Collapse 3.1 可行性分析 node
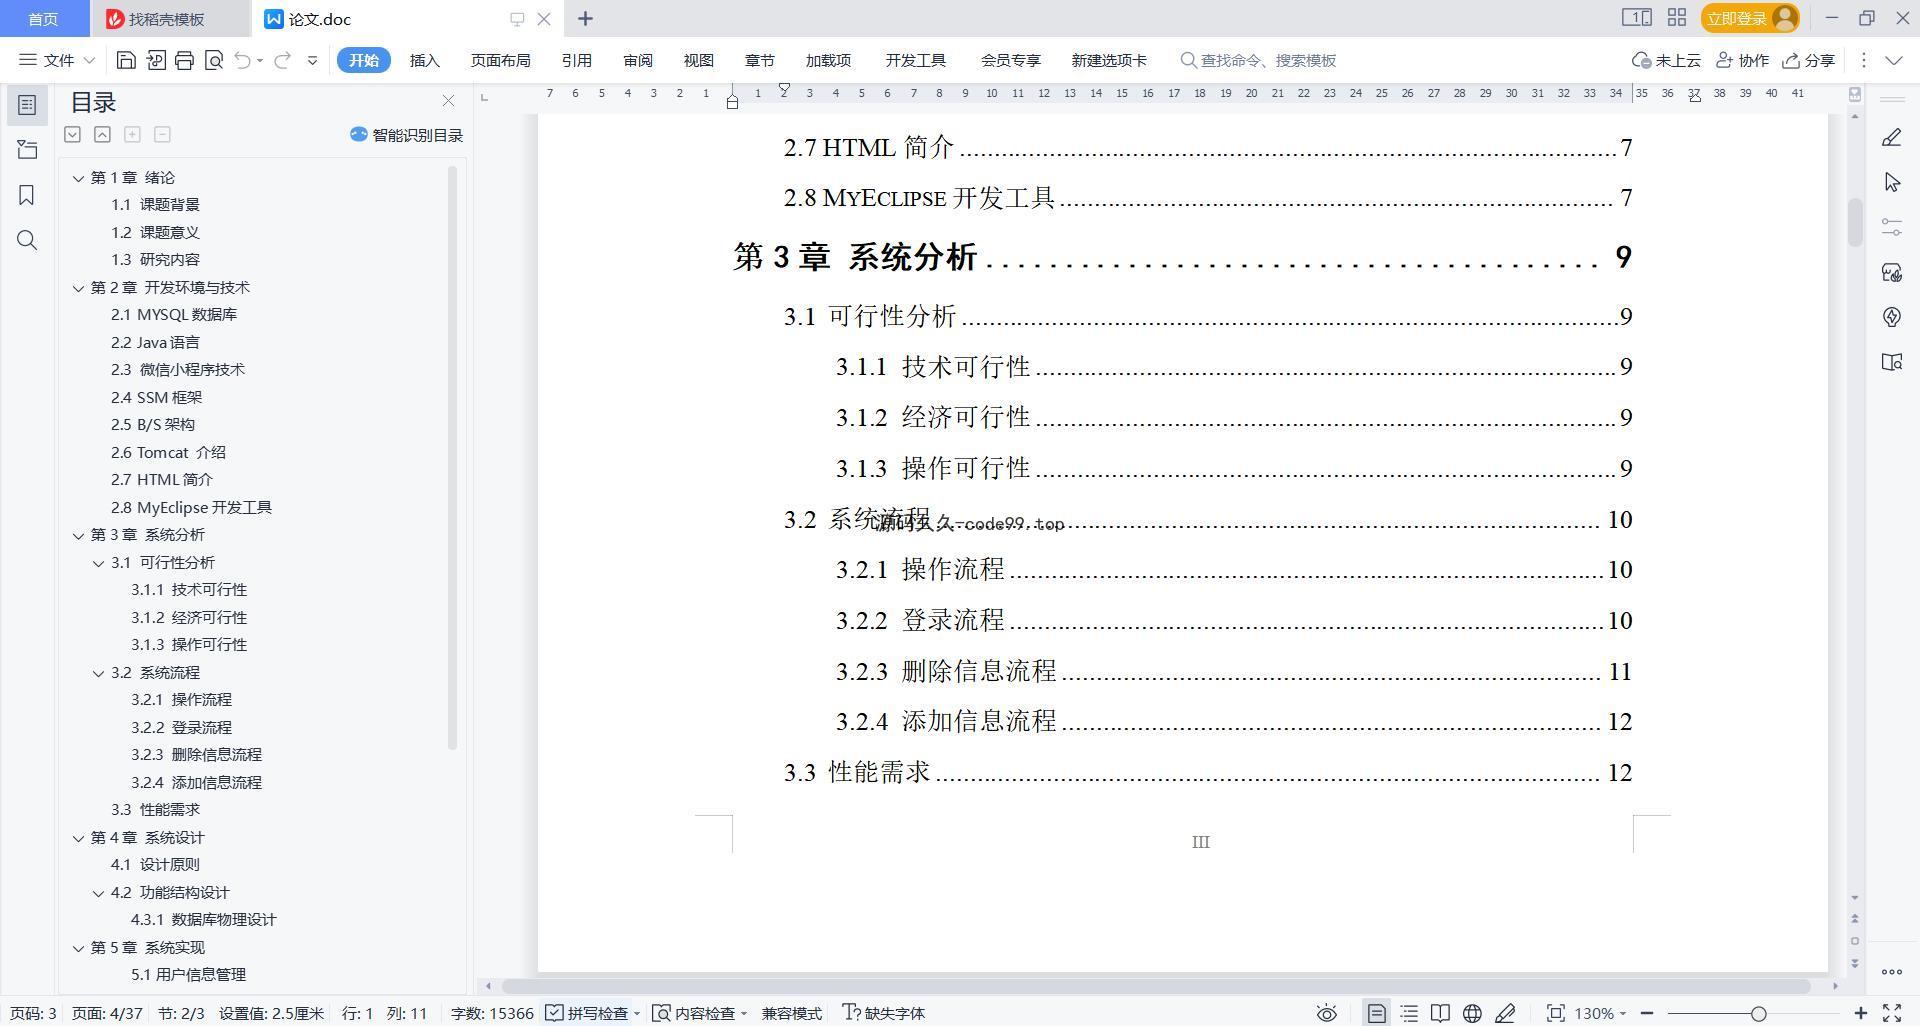Screen dimensions: 1920x1026 pyautogui.click(x=98, y=563)
